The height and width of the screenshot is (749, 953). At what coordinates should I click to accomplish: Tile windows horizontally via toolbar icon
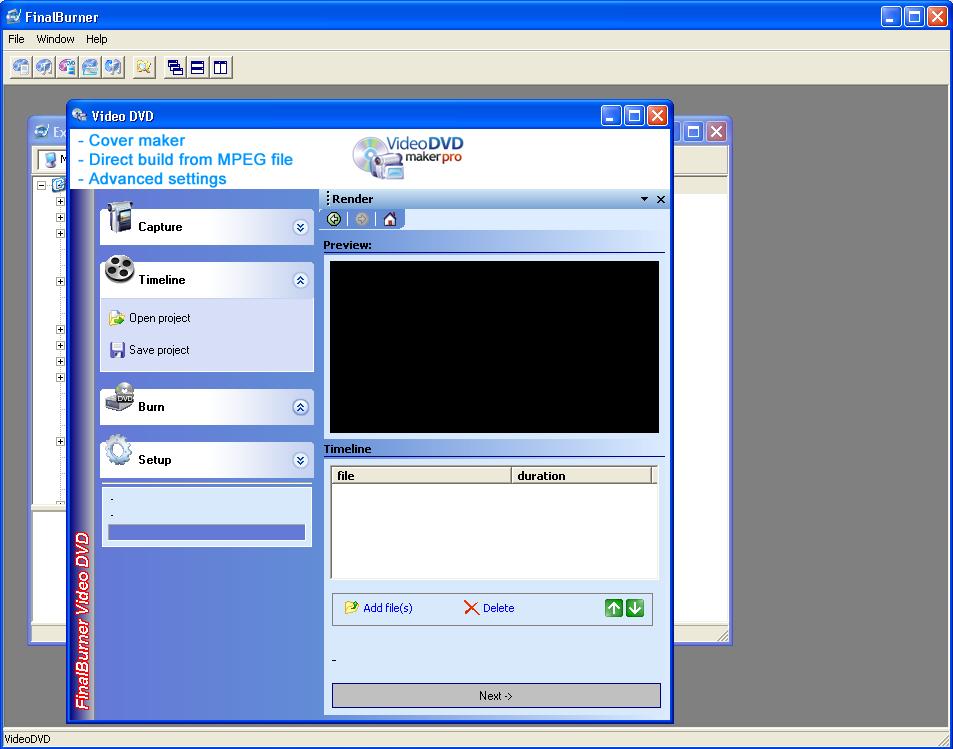(198, 67)
